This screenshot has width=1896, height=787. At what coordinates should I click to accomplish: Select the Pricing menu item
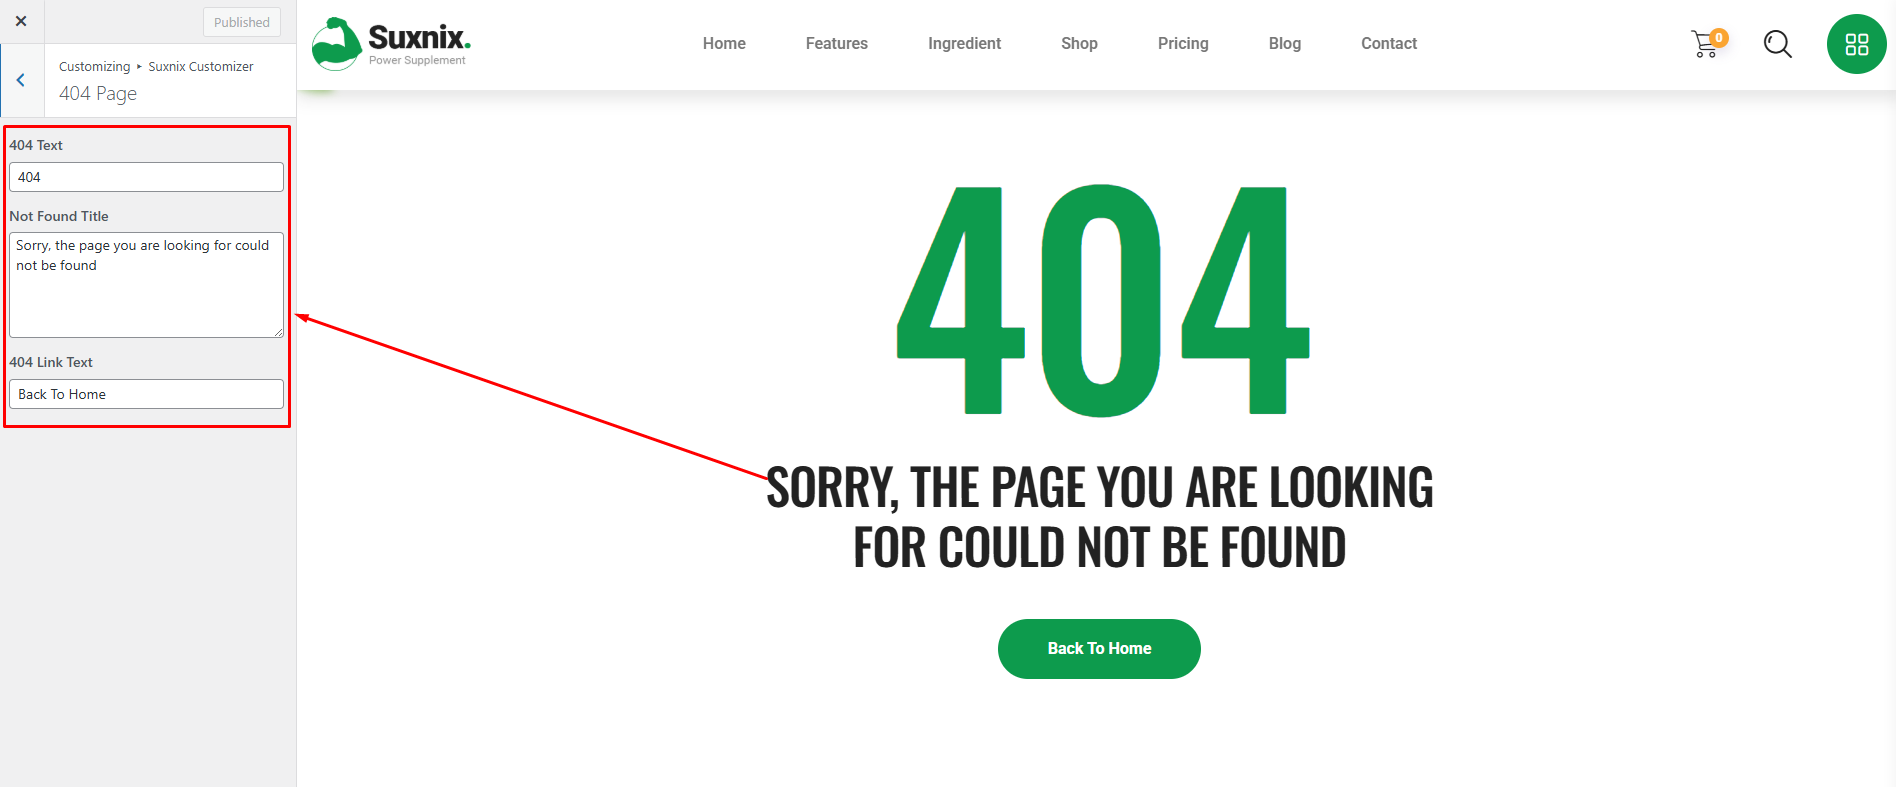tap(1183, 44)
